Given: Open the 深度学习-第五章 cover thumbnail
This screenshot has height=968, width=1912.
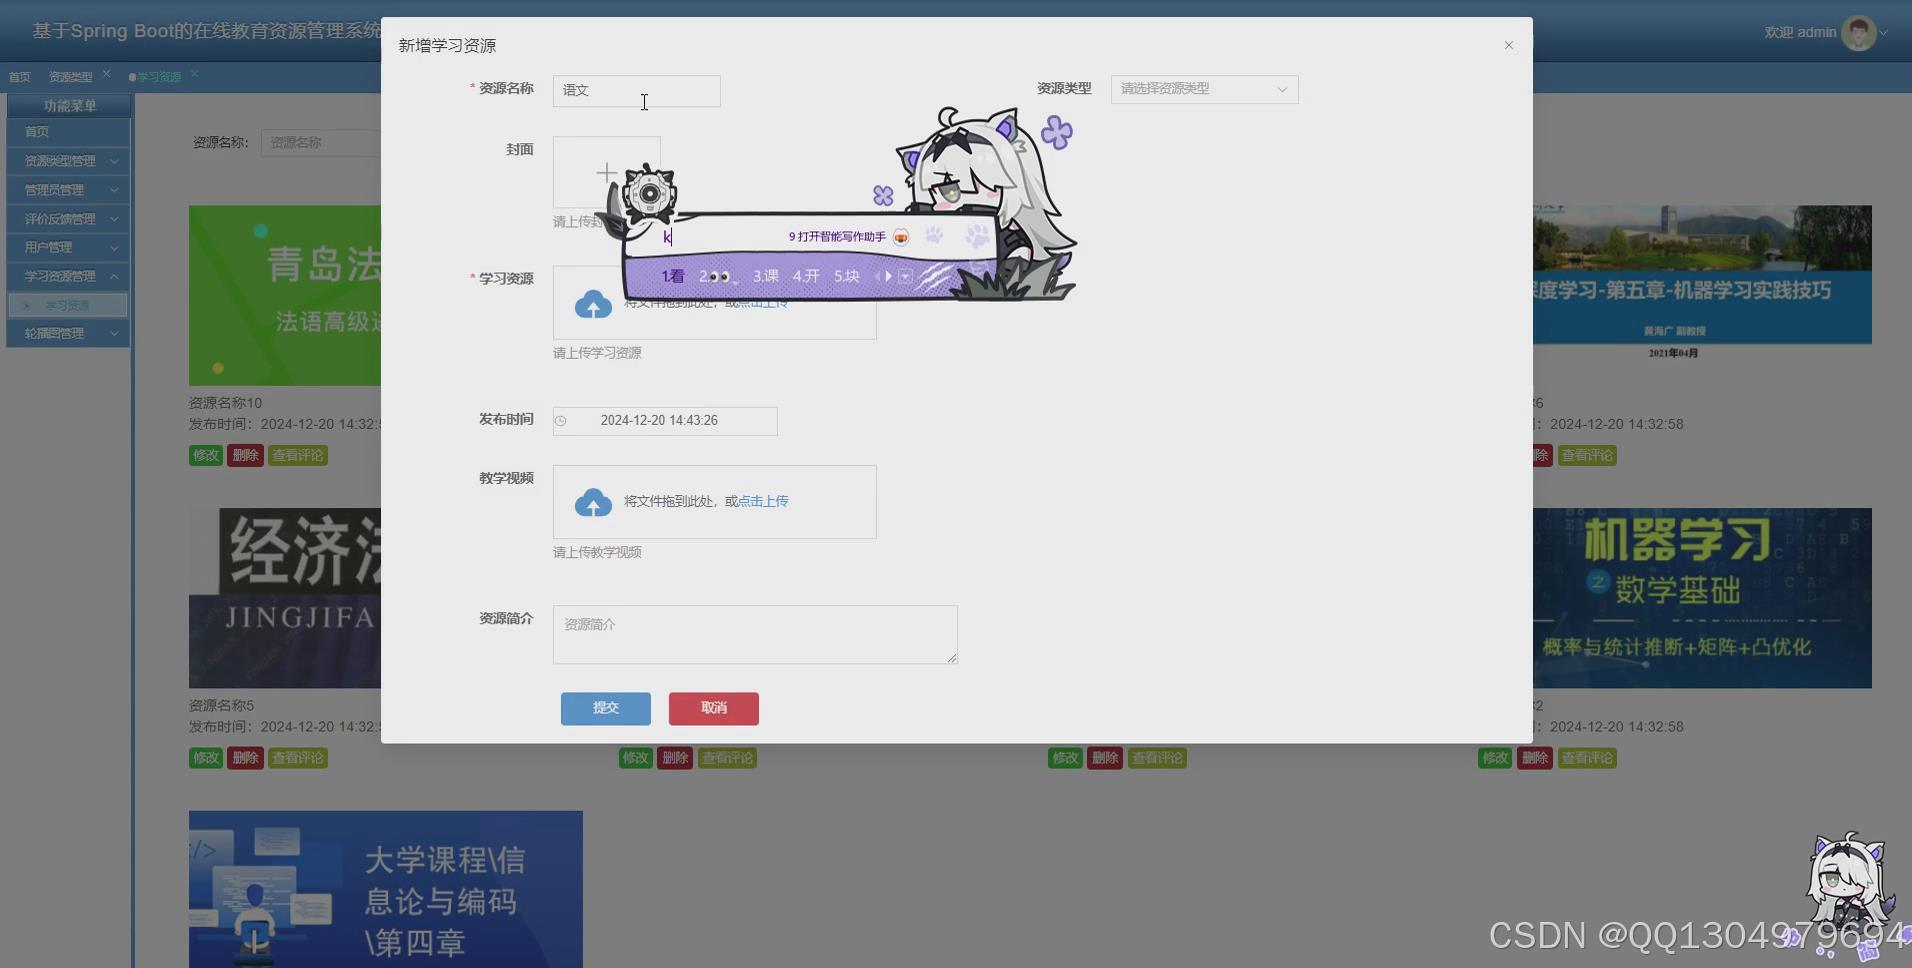Looking at the screenshot, I should [1702, 284].
